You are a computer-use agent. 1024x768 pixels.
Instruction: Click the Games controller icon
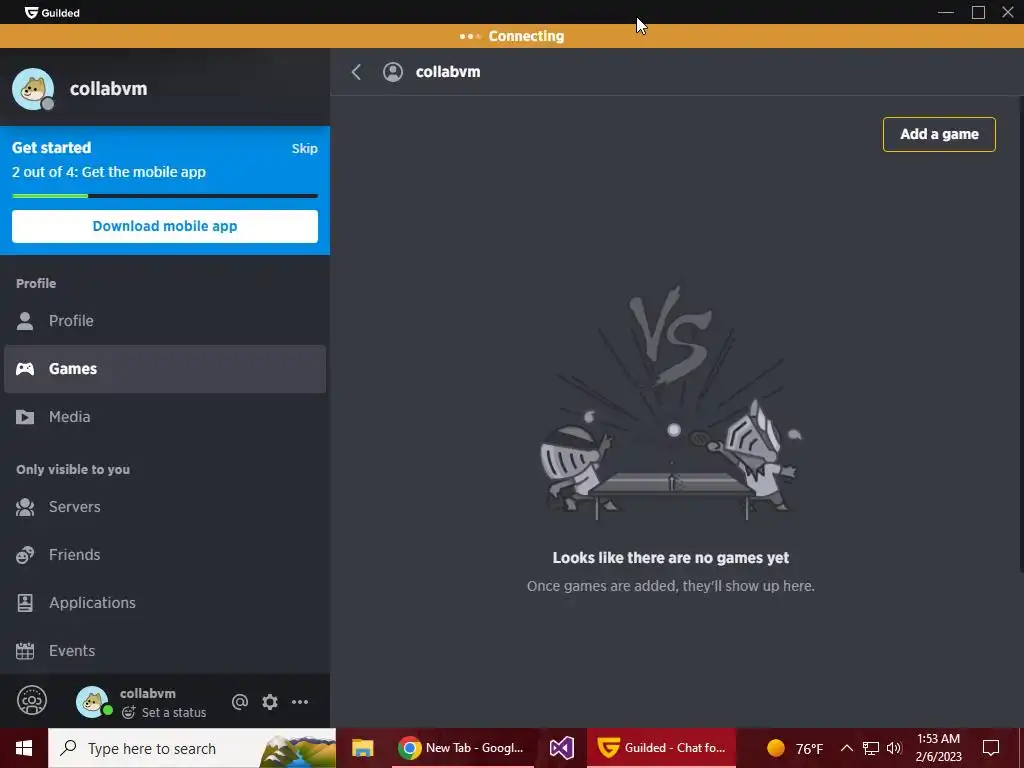tap(25, 369)
